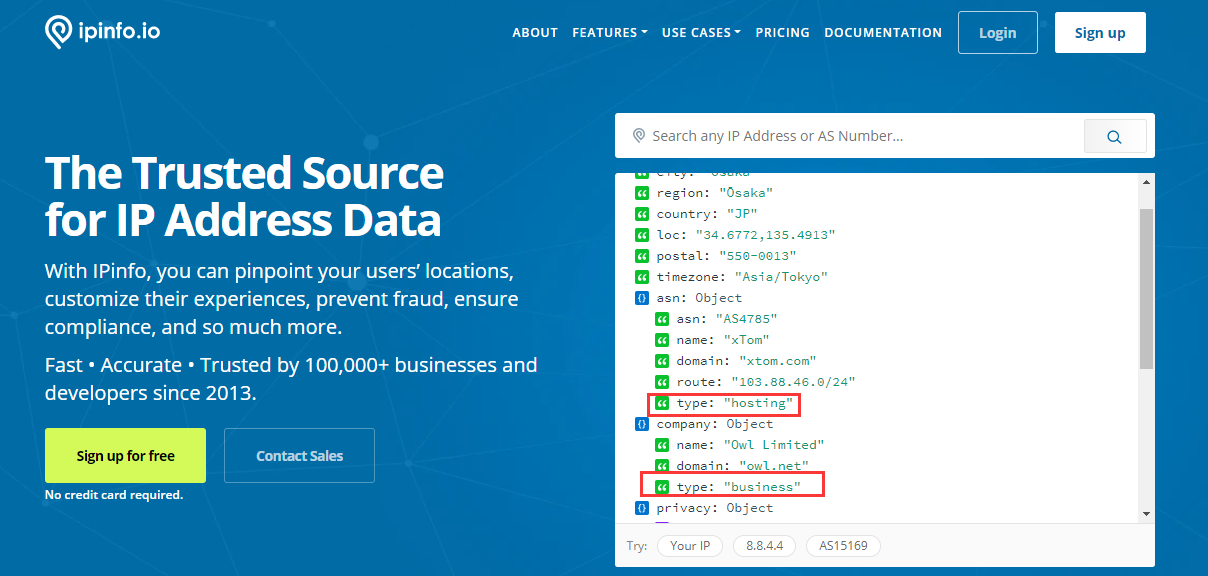Click the Contact Sales button

point(299,456)
